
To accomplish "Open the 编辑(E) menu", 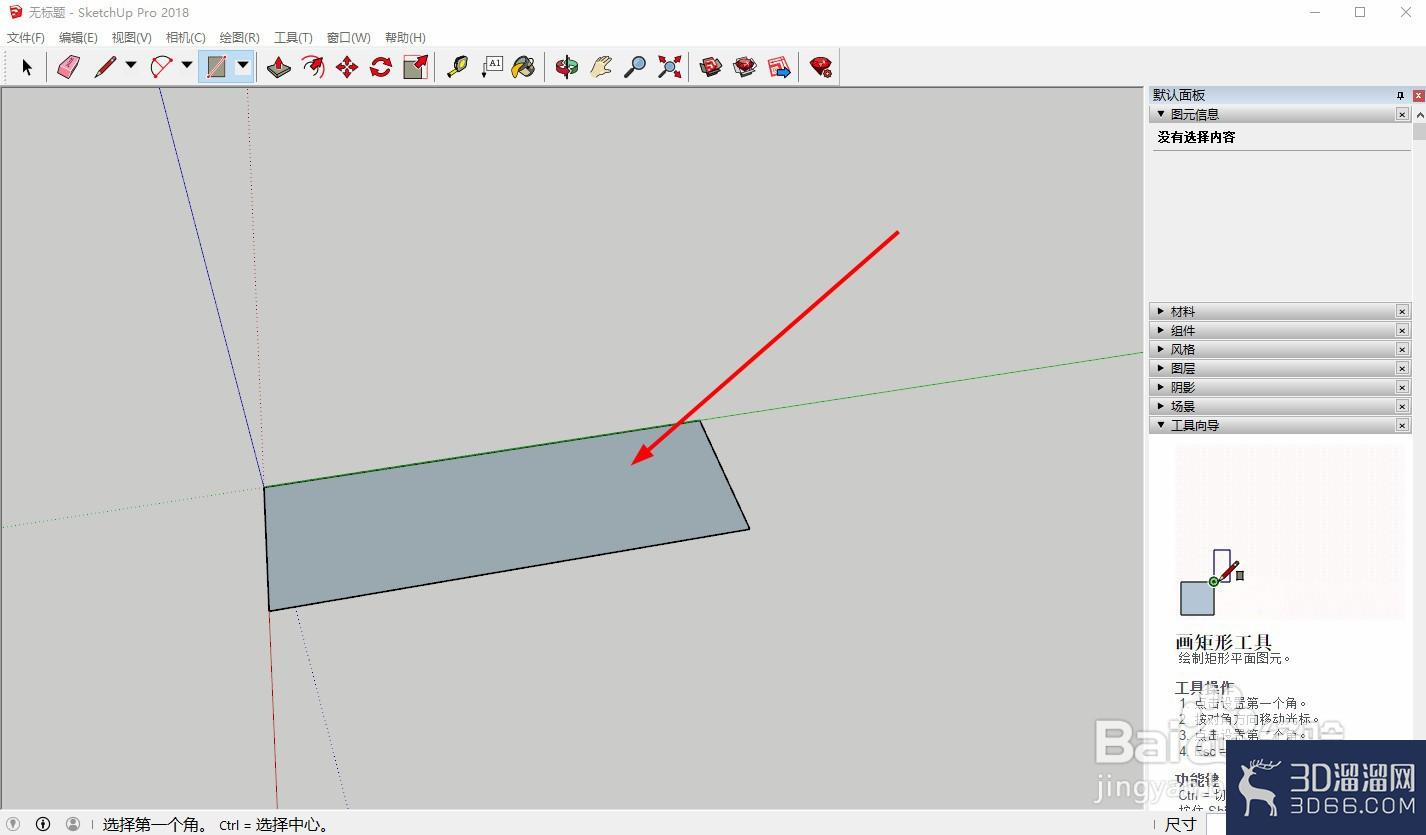I will pyautogui.click(x=78, y=37).
